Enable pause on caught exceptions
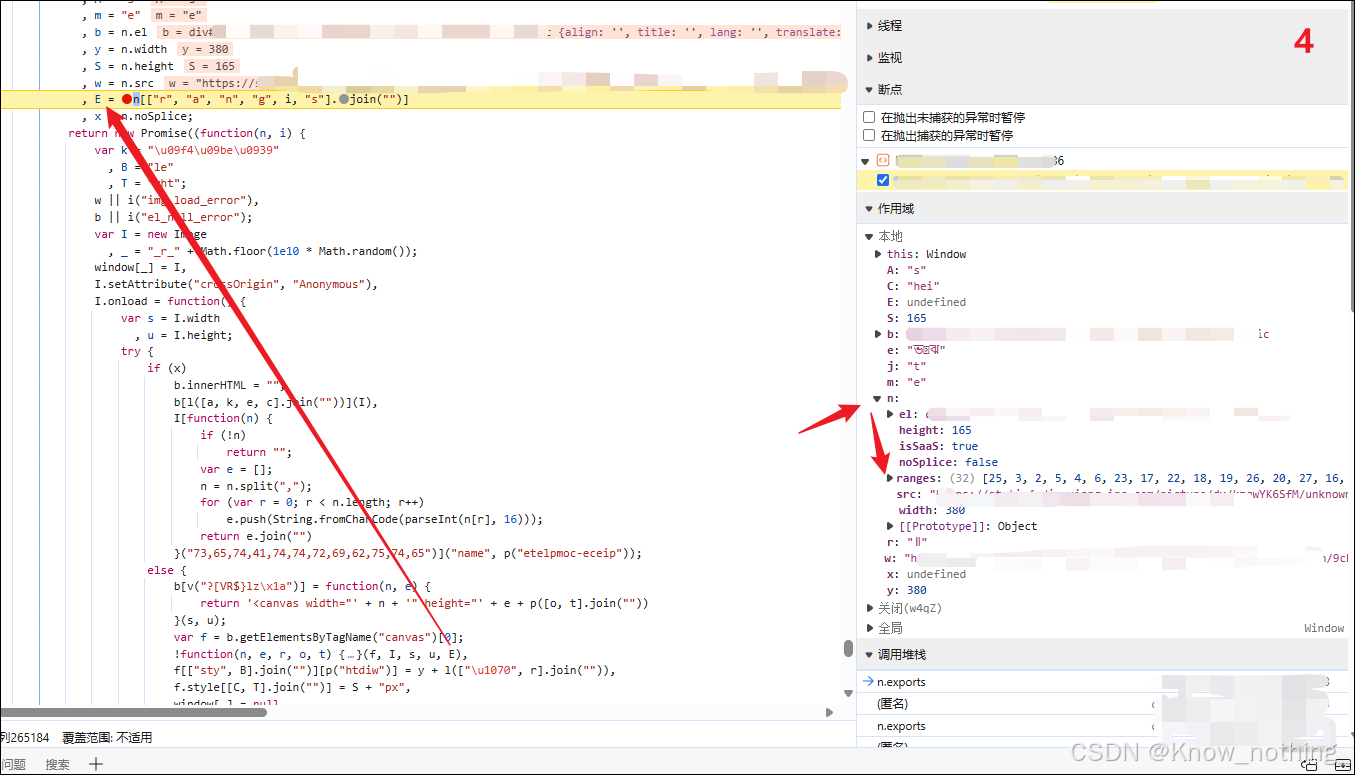This screenshot has height=775, width=1355. click(x=869, y=135)
